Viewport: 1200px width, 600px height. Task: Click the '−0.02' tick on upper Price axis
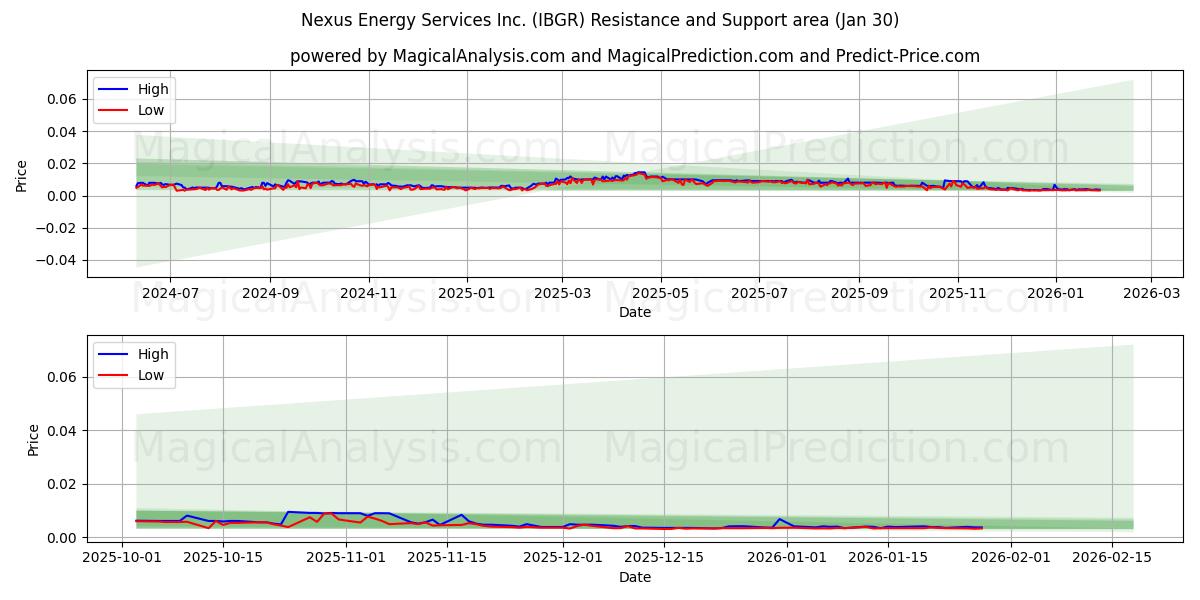tap(57, 228)
